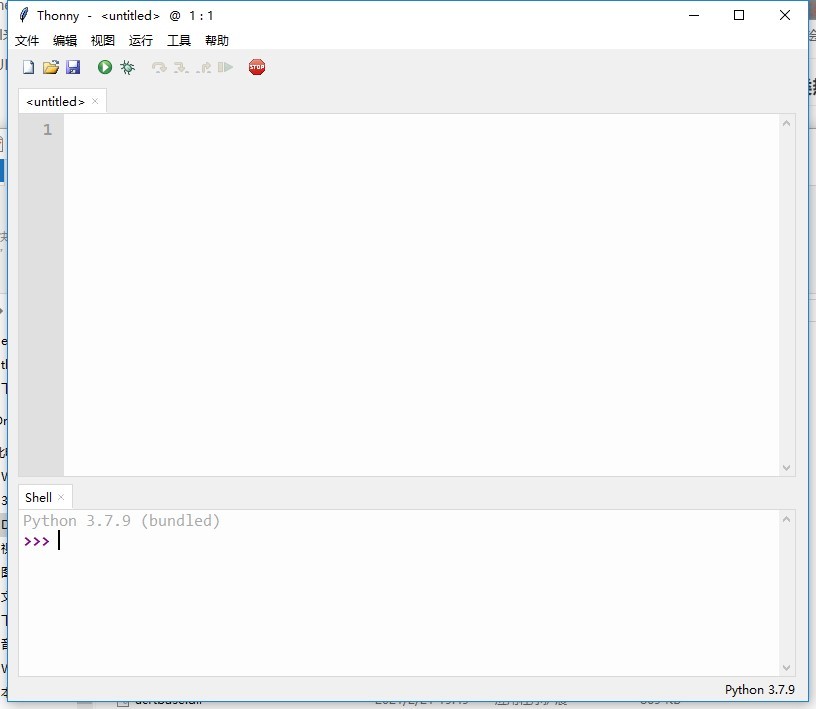Close the Shell panel
Viewport: 816px width, 709px height.
point(60,497)
